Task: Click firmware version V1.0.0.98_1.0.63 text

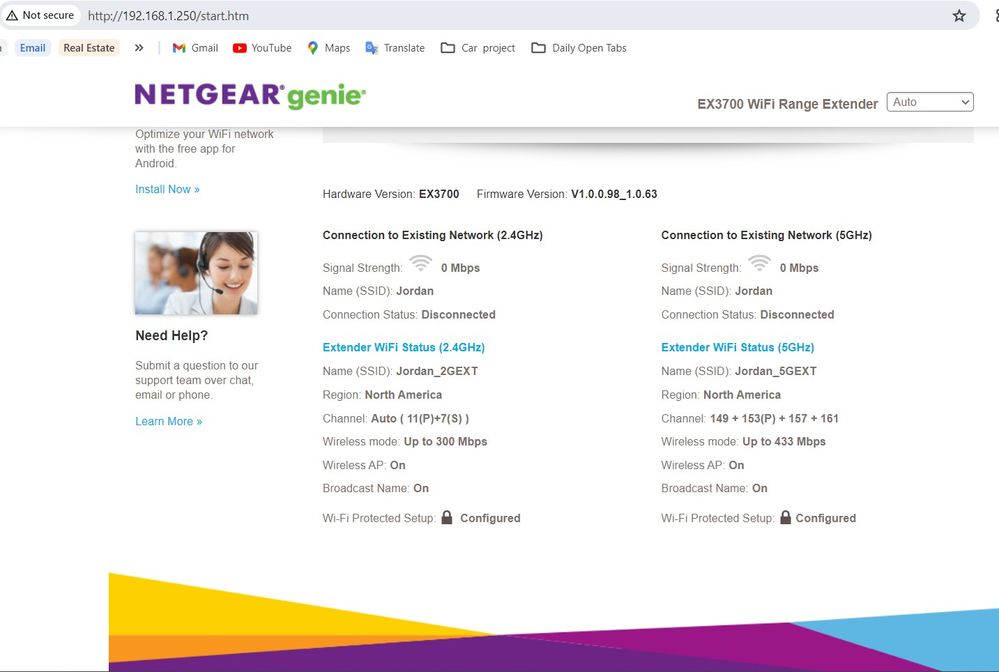Action: [614, 194]
